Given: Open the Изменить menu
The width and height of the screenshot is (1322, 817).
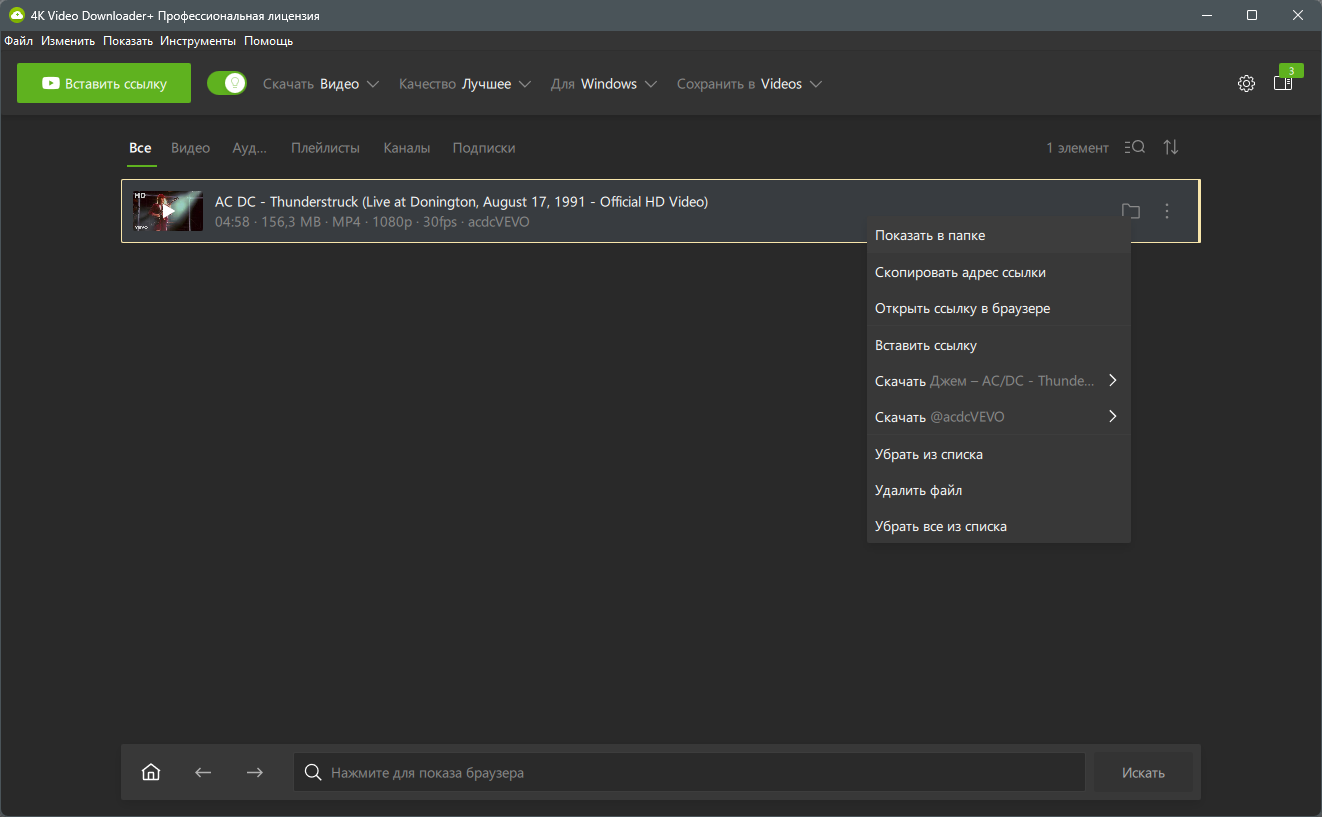Looking at the screenshot, I should tap(68, 41).
